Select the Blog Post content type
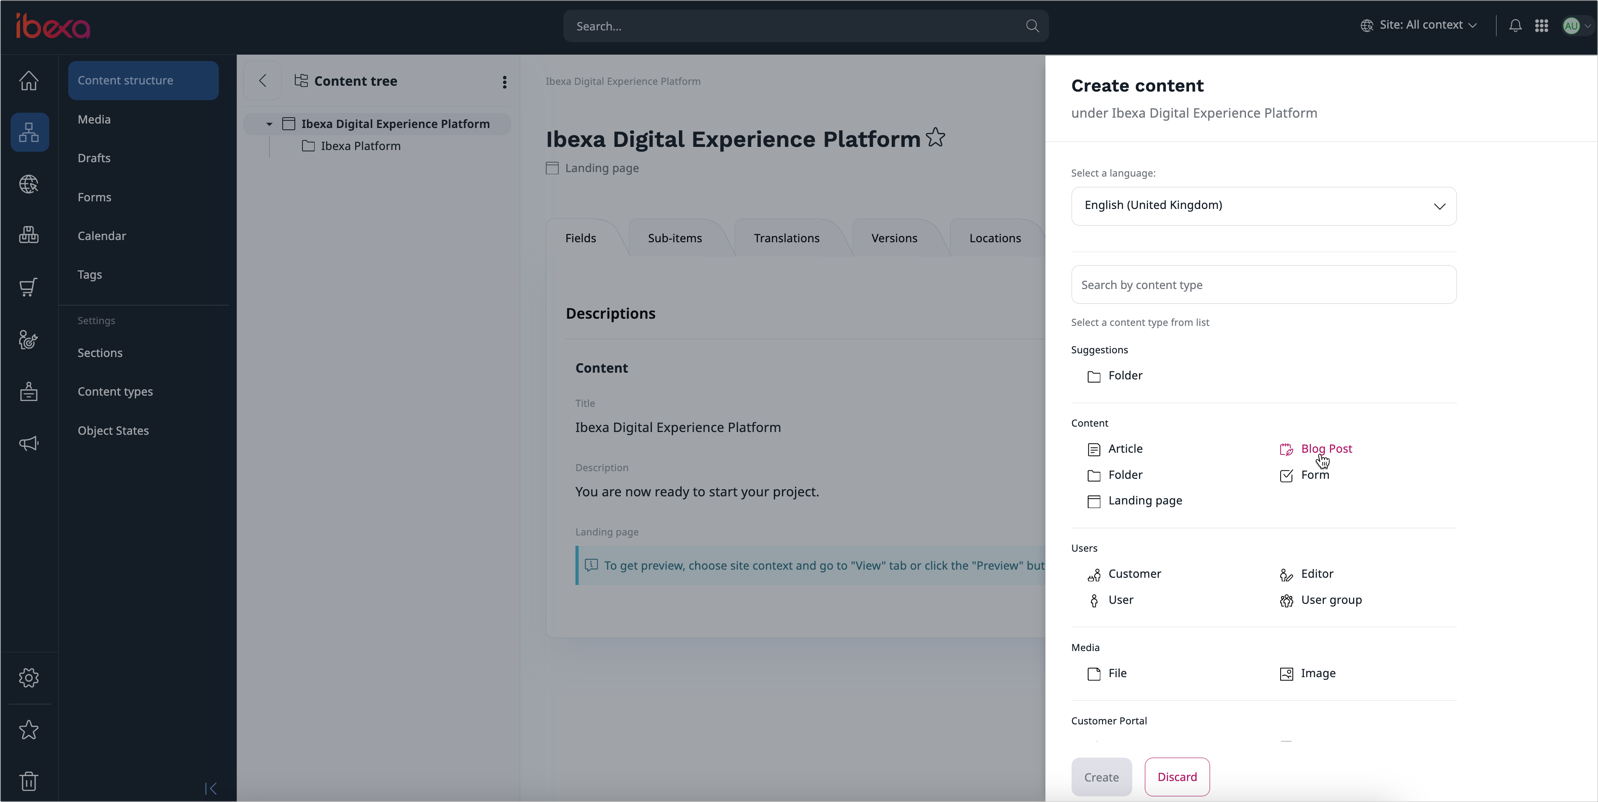1598x802 pixels. point(1325,449)
